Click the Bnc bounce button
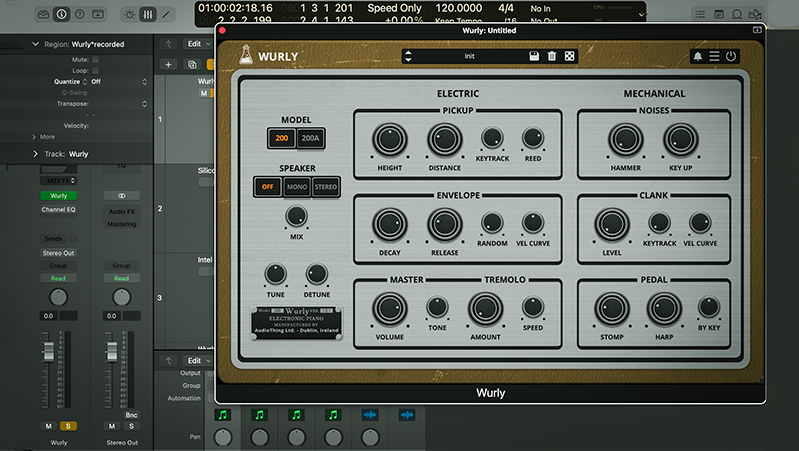Viewport: 799px width, 451px height. [131, 414]
